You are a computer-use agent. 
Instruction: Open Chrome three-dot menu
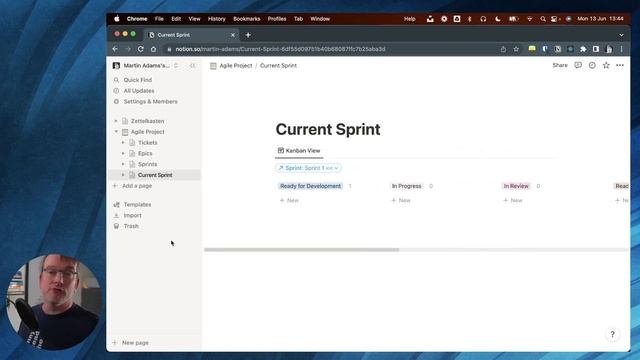pyautogui.click(x=622, y=49)
